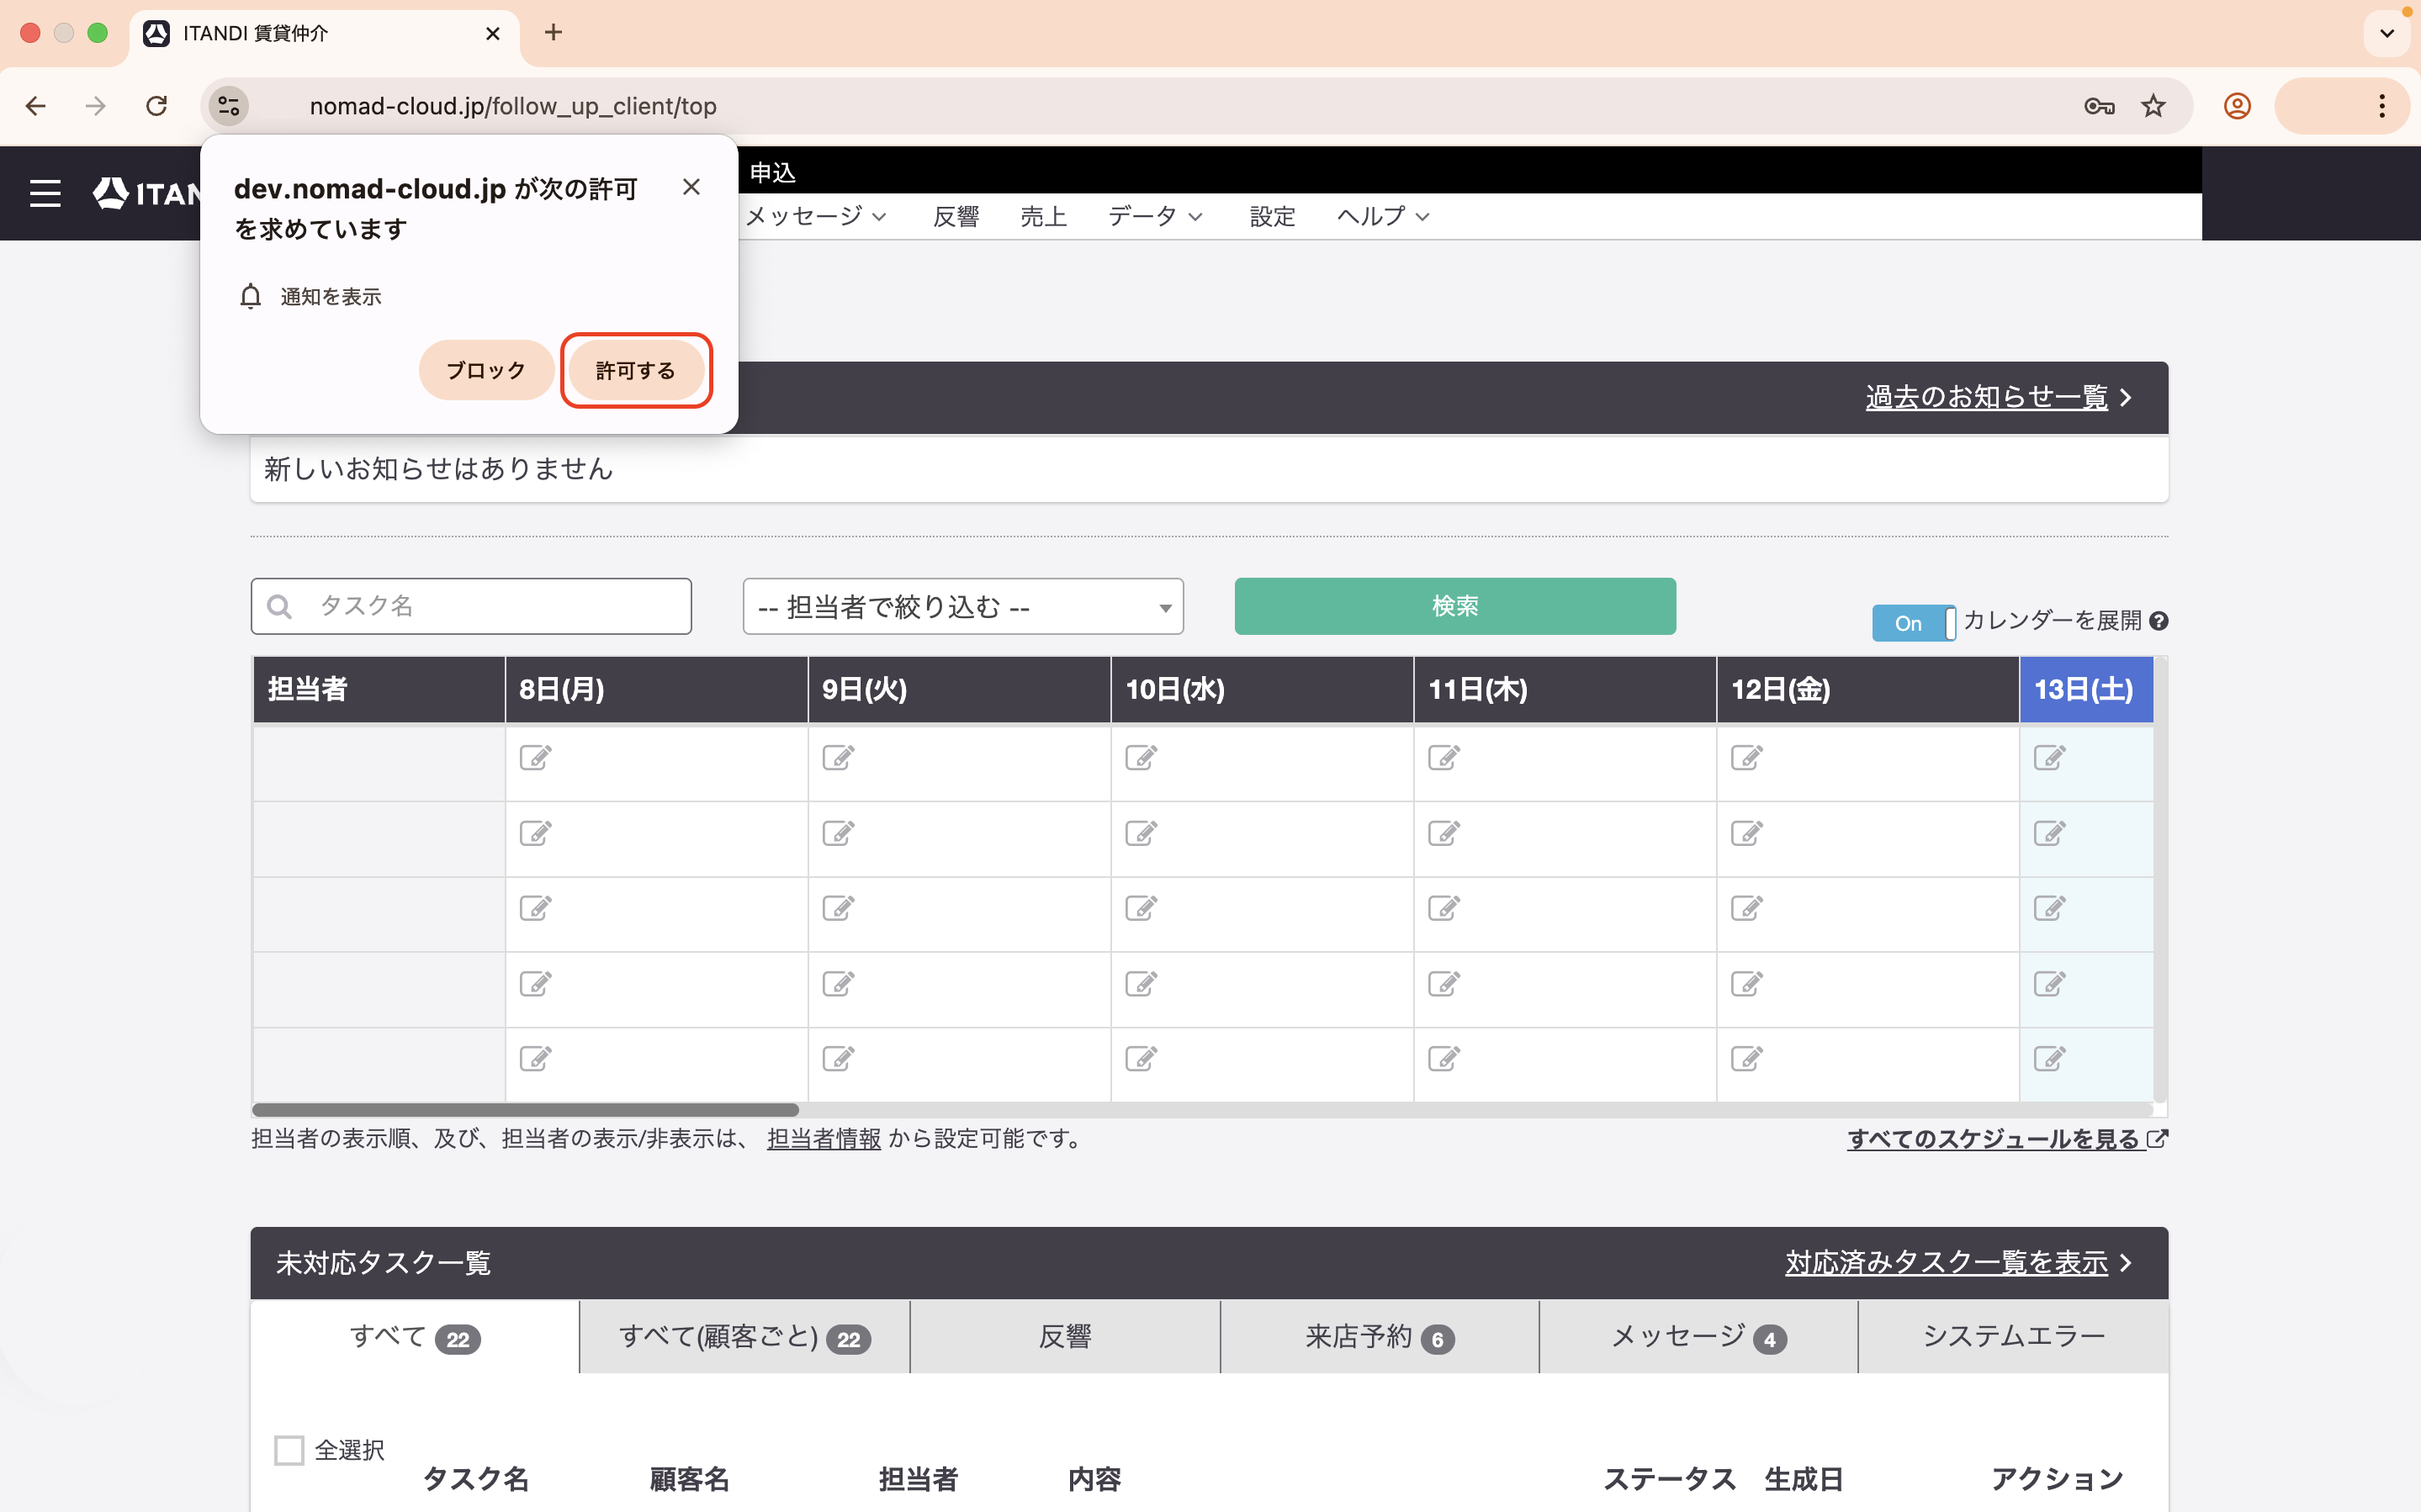This screenshot has width=2421, height=1512.
Task: Close the ITANDI 賃貸仲介 tab
Action: click(x=493, y=34)
